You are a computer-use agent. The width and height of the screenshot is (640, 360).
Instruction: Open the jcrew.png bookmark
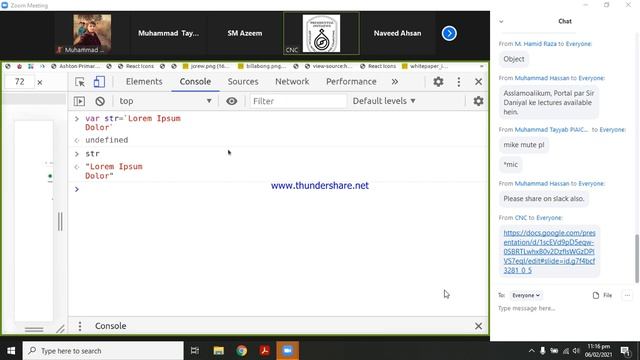[206, 66]
